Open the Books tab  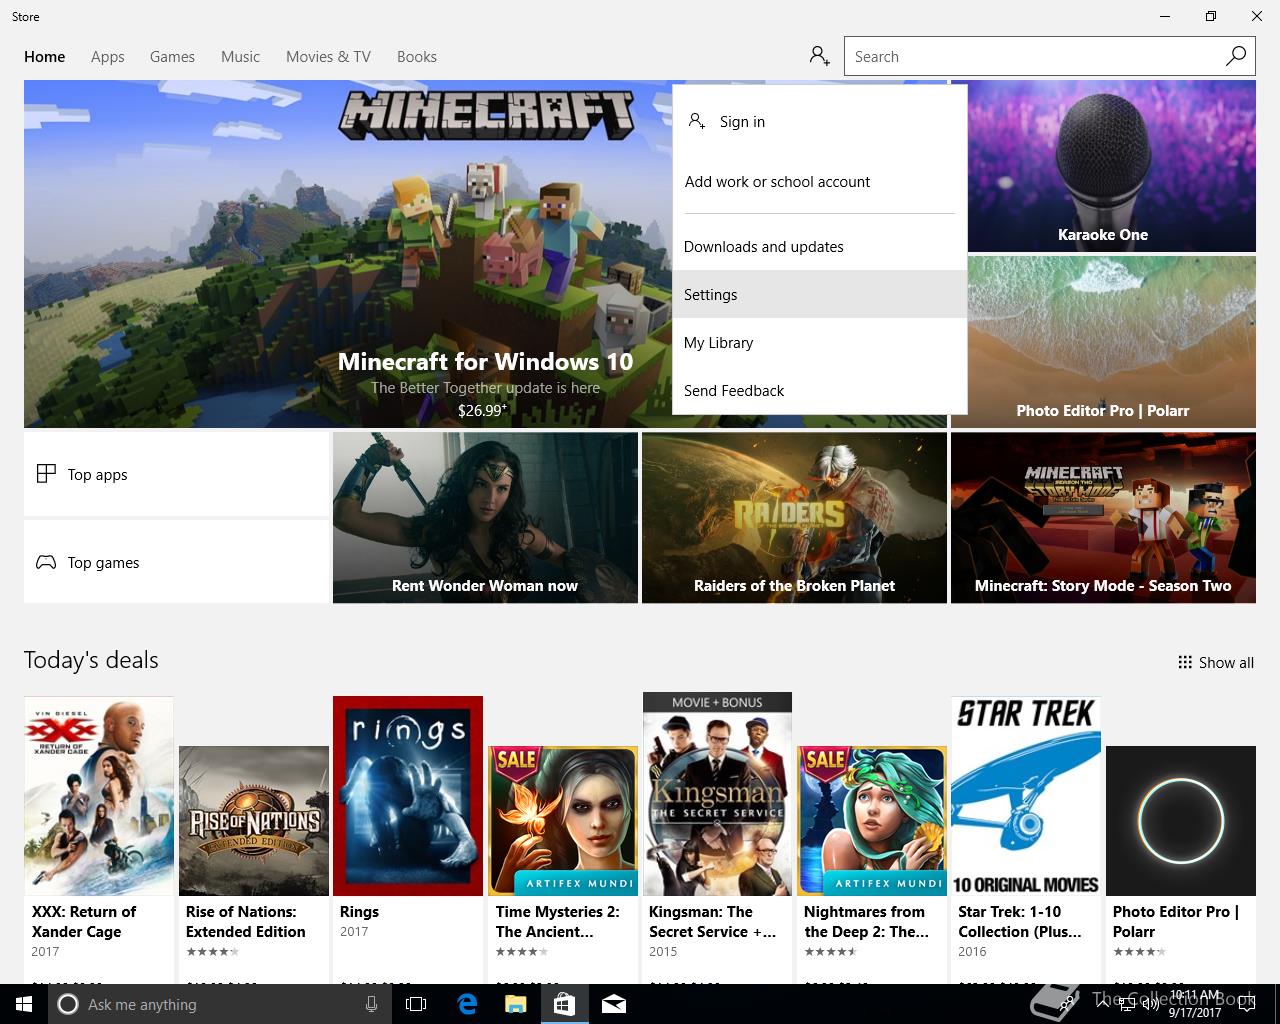[x=417, y=56]
